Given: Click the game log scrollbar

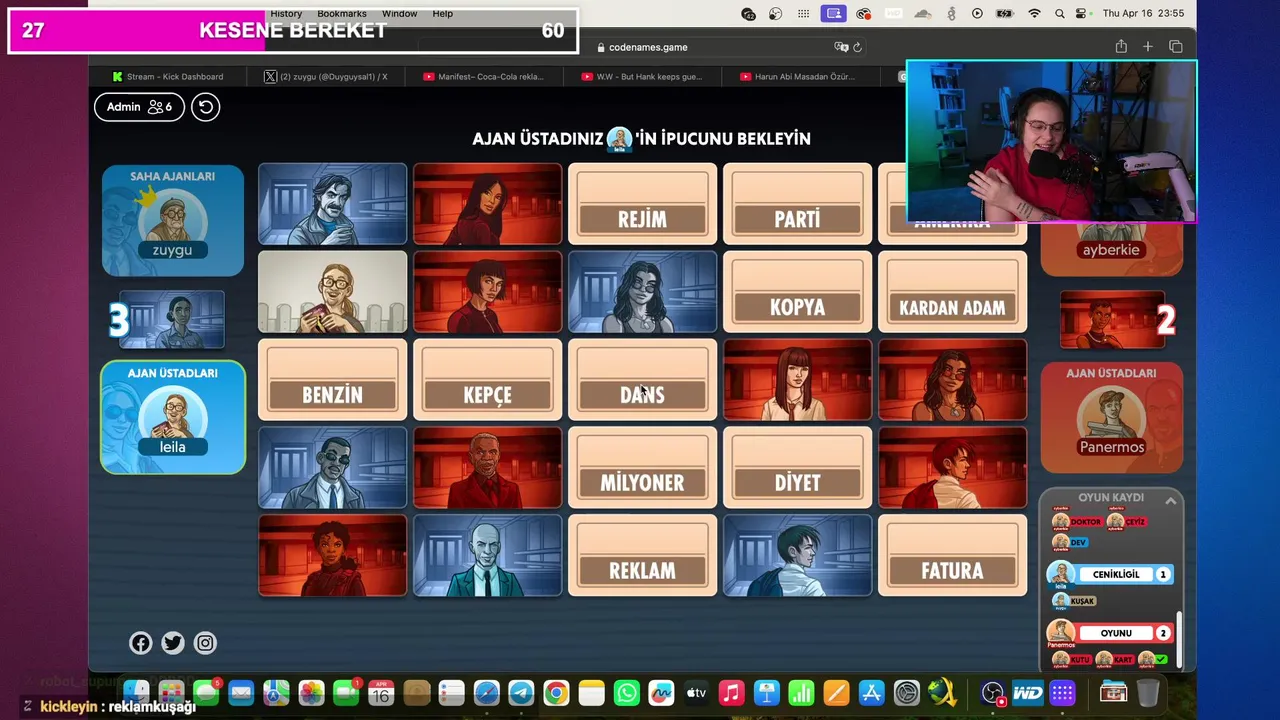Looking at the screenshot, I should pyautogui.click(x=1178, y=640).
